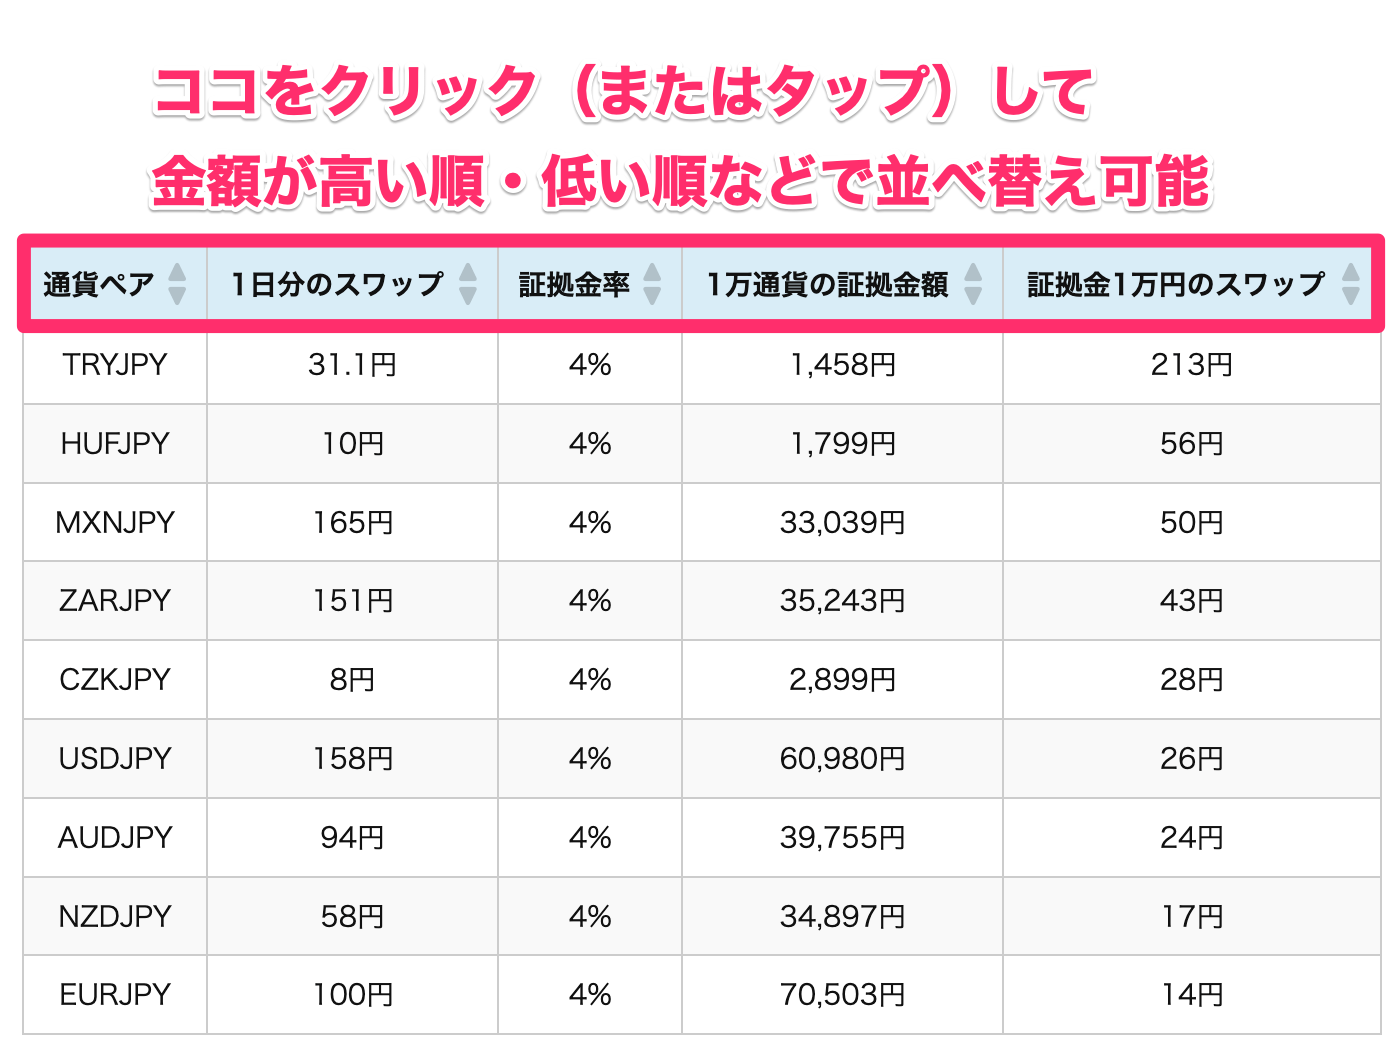Click the ZARJPY row label
The height and width of the screenshot is (1042, 1398).
115,600
